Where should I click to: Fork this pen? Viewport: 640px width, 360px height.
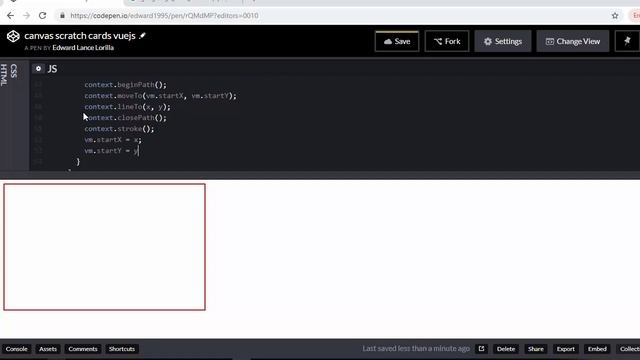click(447, 41)
